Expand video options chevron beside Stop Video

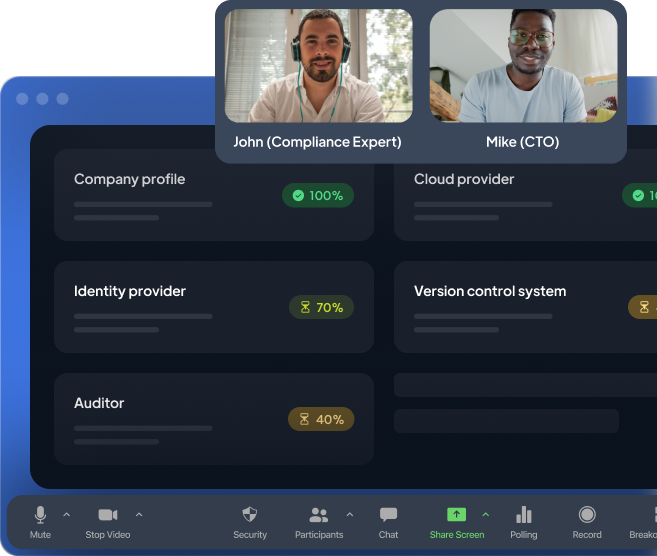click(139, 514)
